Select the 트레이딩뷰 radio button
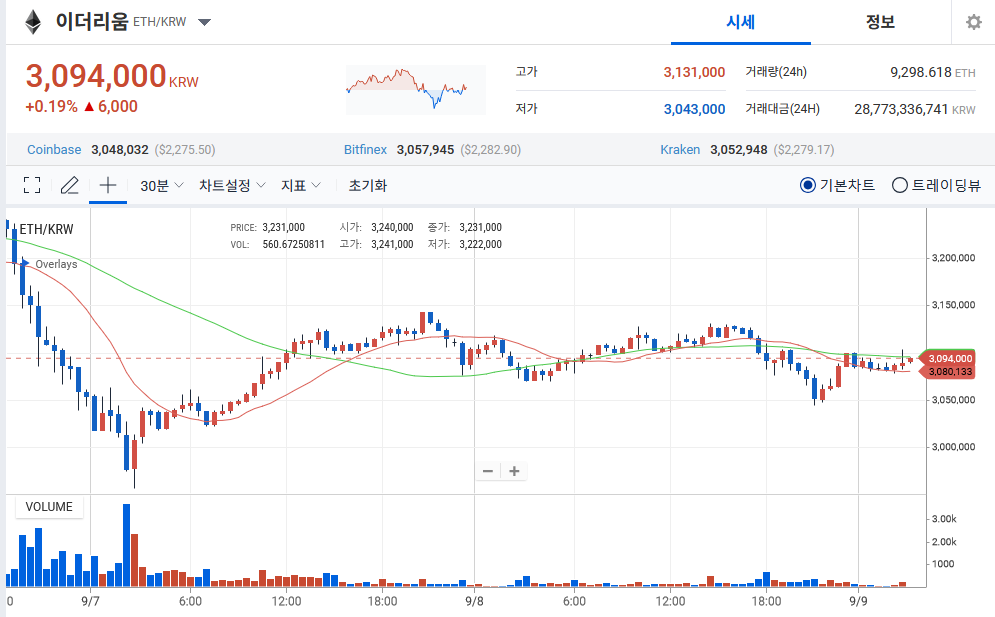995x617 pixels. pyautogui.click(x=900, y=185)
